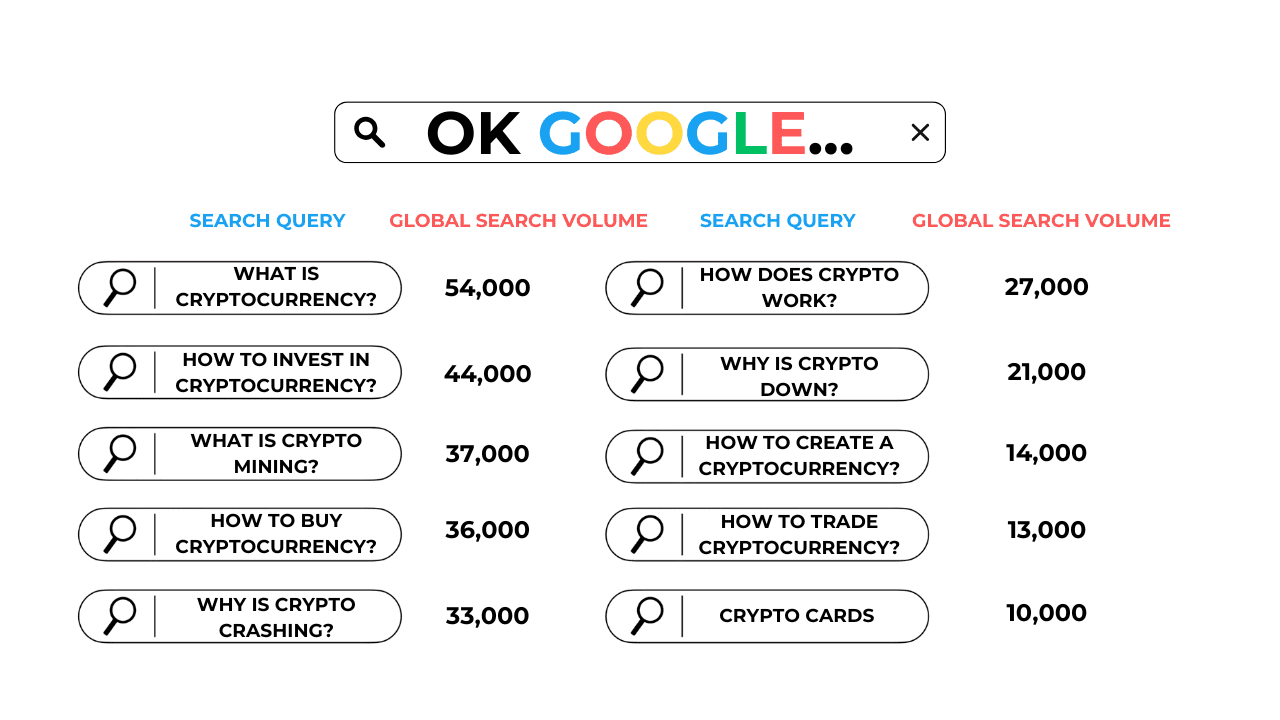
Task: Click the 10,000 search volume value
Action: [1047, 613]
